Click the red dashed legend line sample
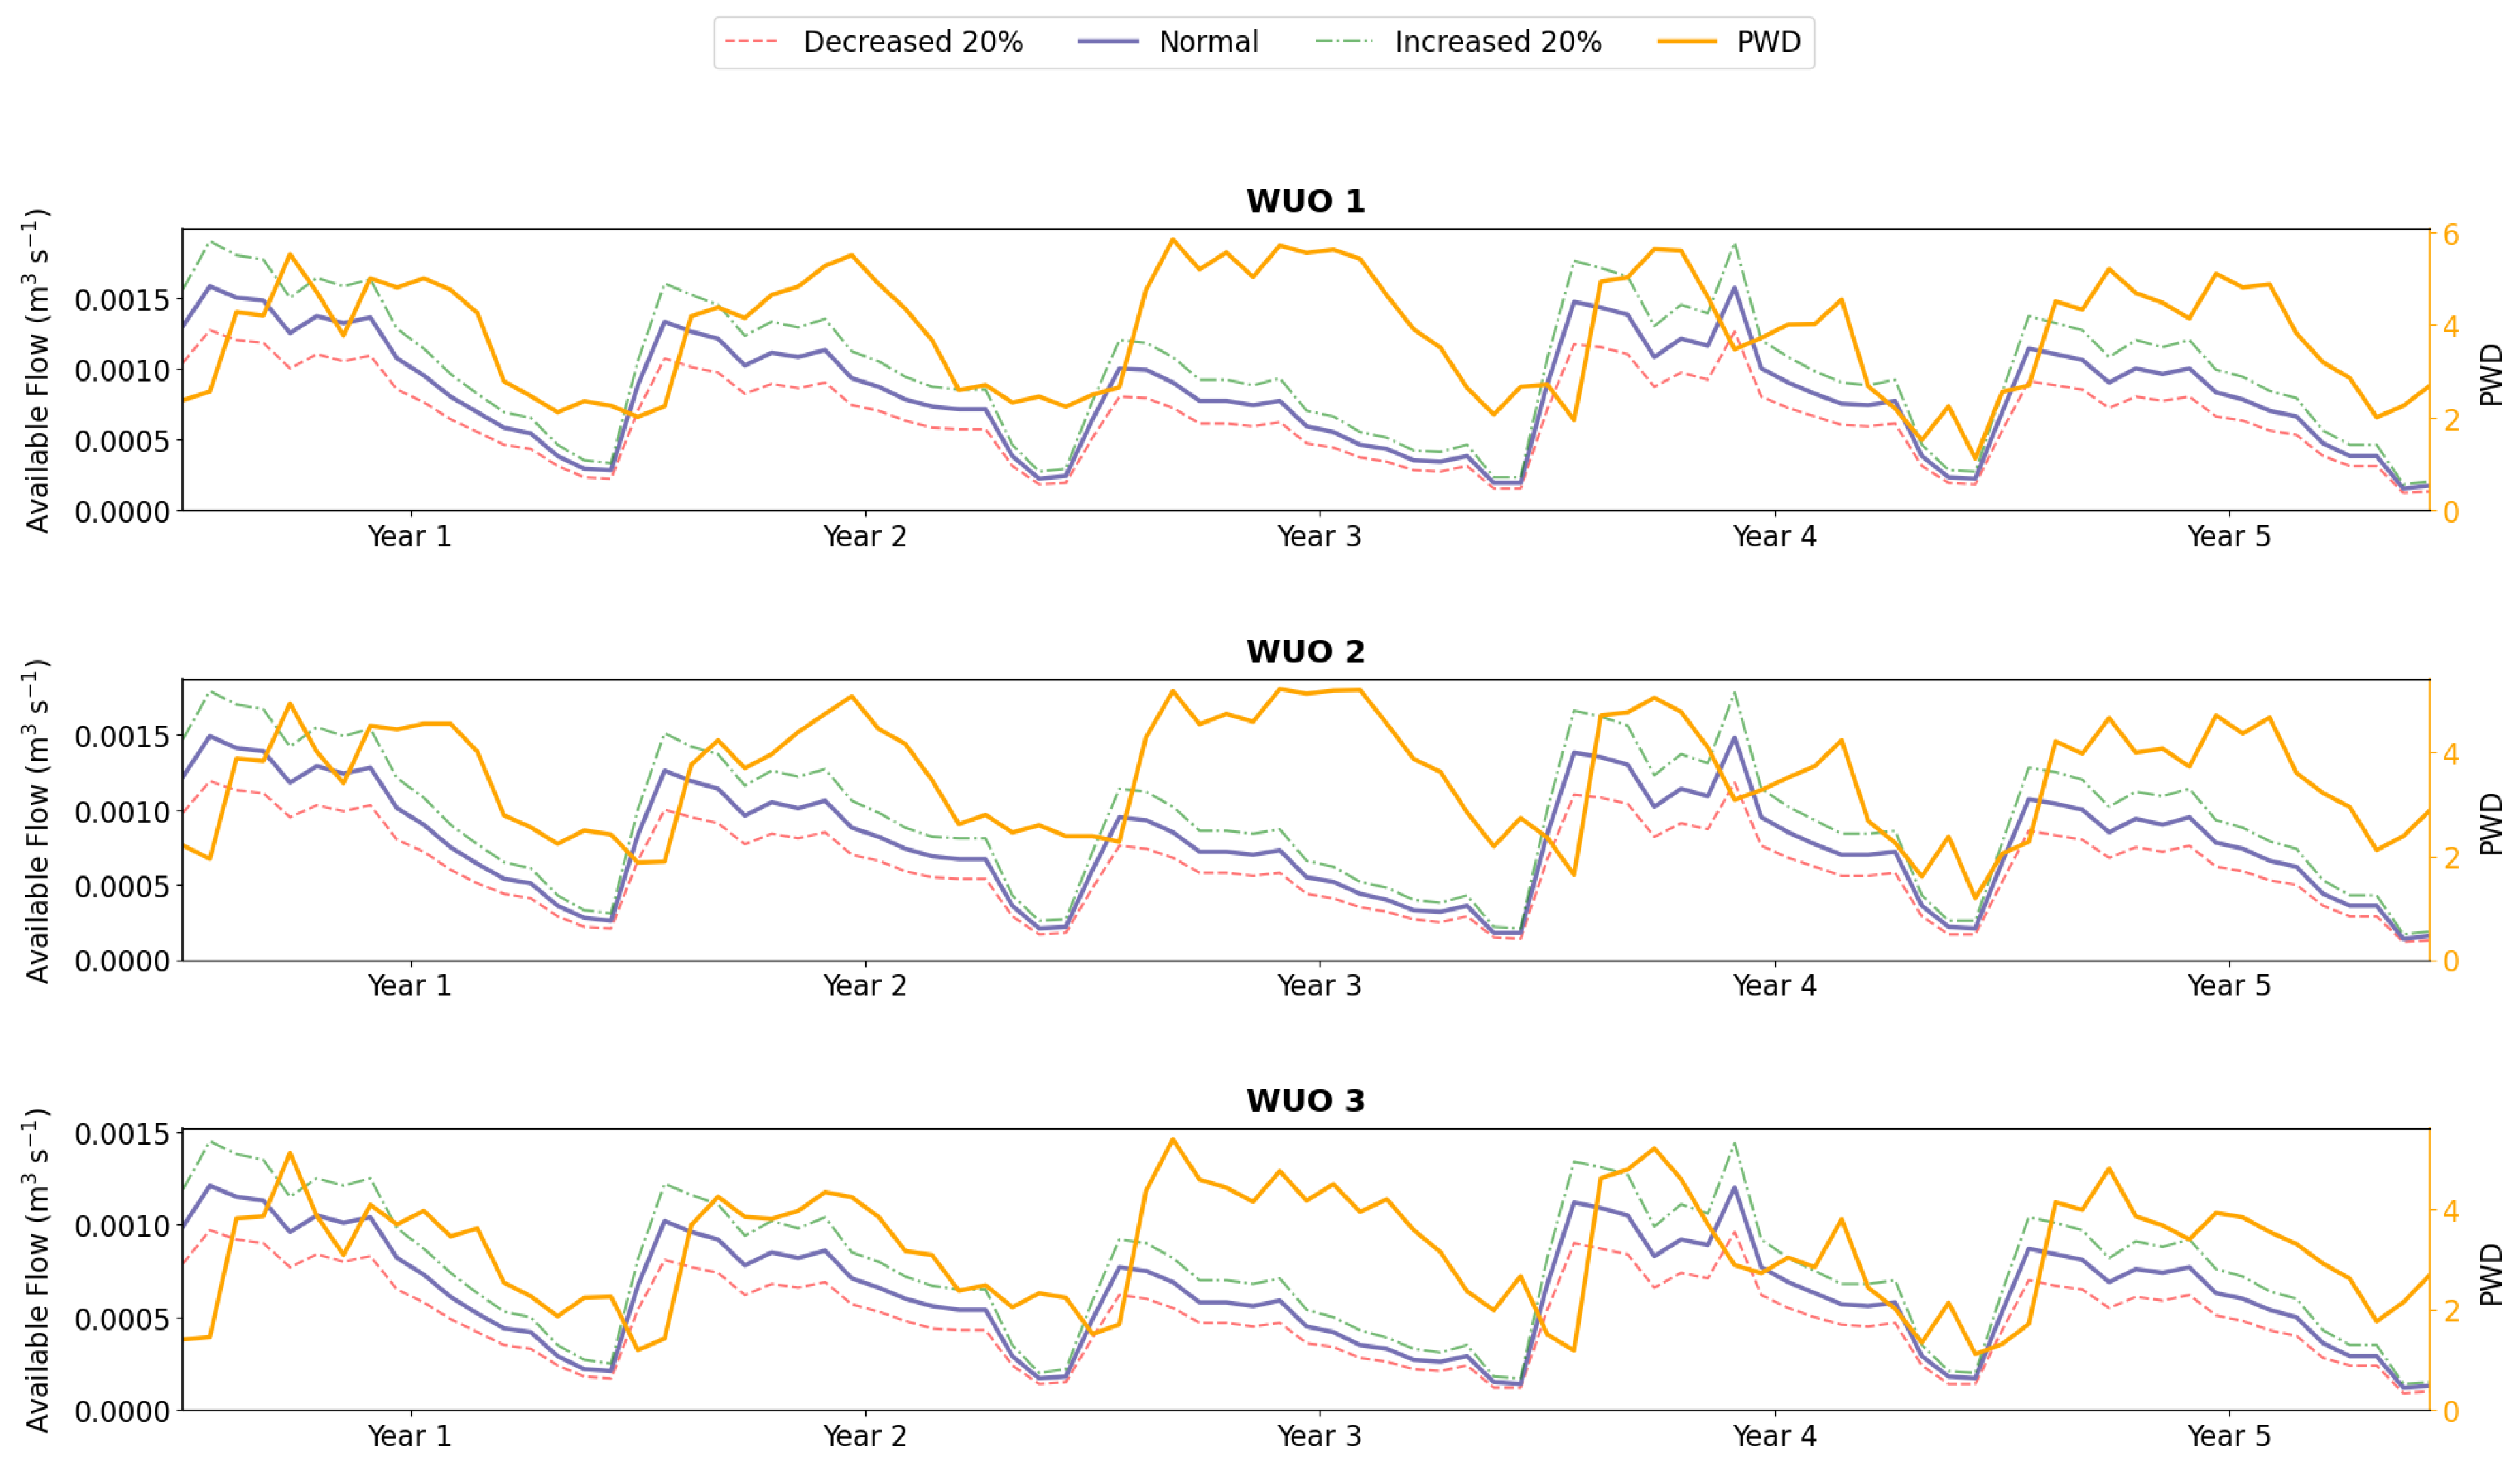The height and width of the screenshot is (1462, 2520). pos(751,42)
